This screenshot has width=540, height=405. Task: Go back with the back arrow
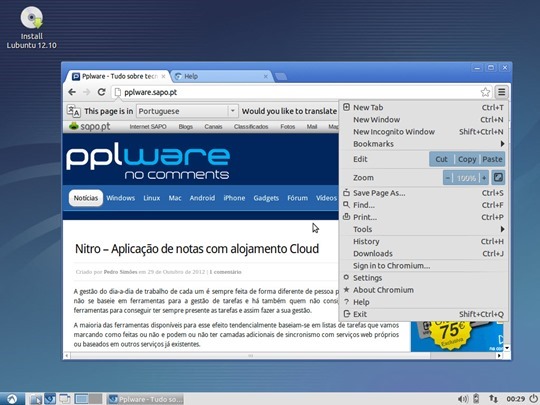(72, 92)
